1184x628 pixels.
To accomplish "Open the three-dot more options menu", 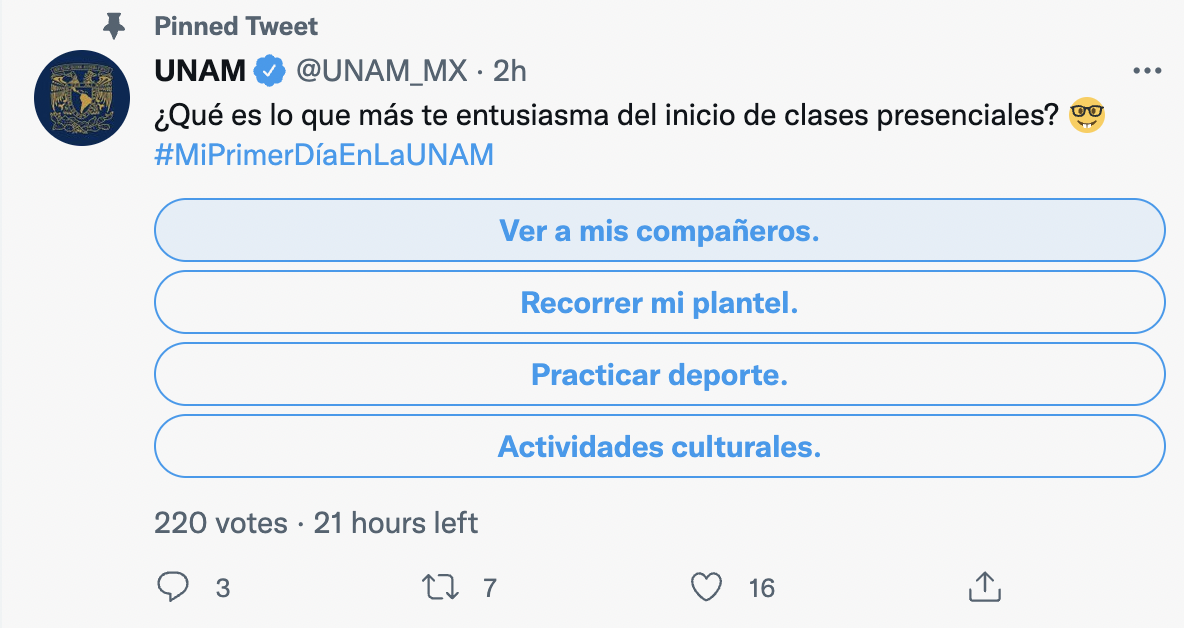I will coord(1146,71).
